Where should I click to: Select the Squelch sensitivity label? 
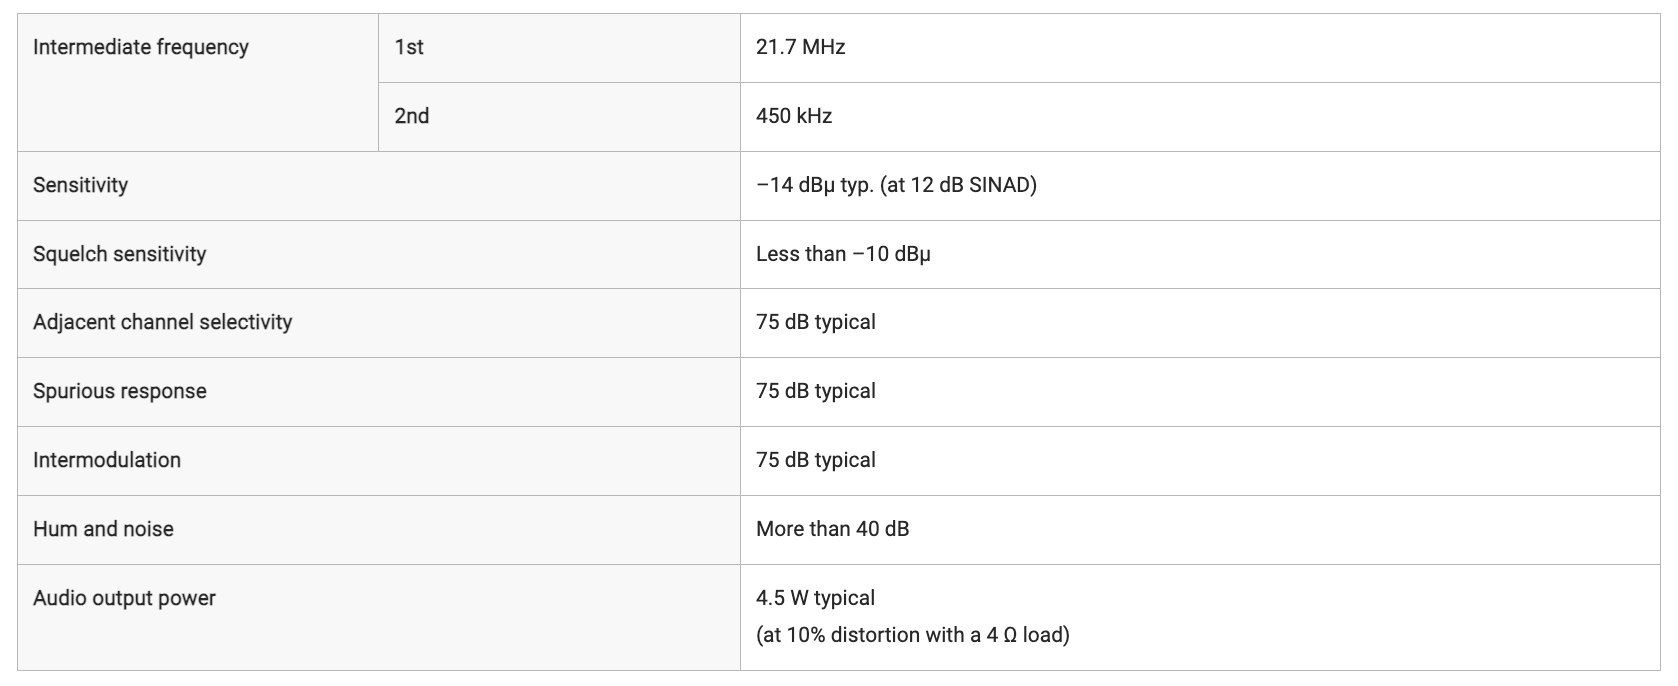120,254
